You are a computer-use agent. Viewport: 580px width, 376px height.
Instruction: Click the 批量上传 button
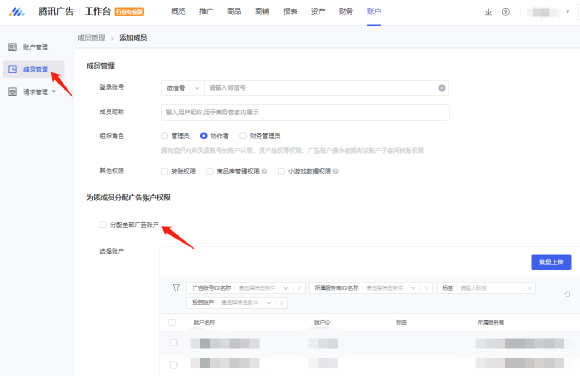click(x=551, y=262)
